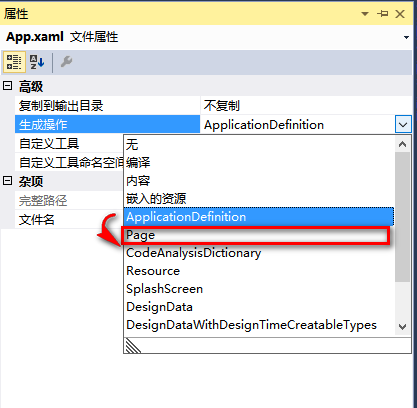Click the ApplicationDefinition value field
The height and width of the screenshot is (408, 417).
coord(298,125)
